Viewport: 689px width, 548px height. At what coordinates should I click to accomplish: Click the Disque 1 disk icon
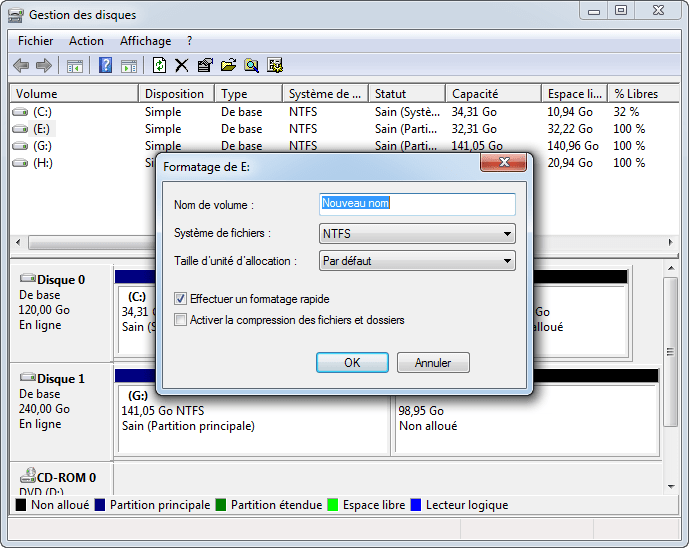click(28, 377)
